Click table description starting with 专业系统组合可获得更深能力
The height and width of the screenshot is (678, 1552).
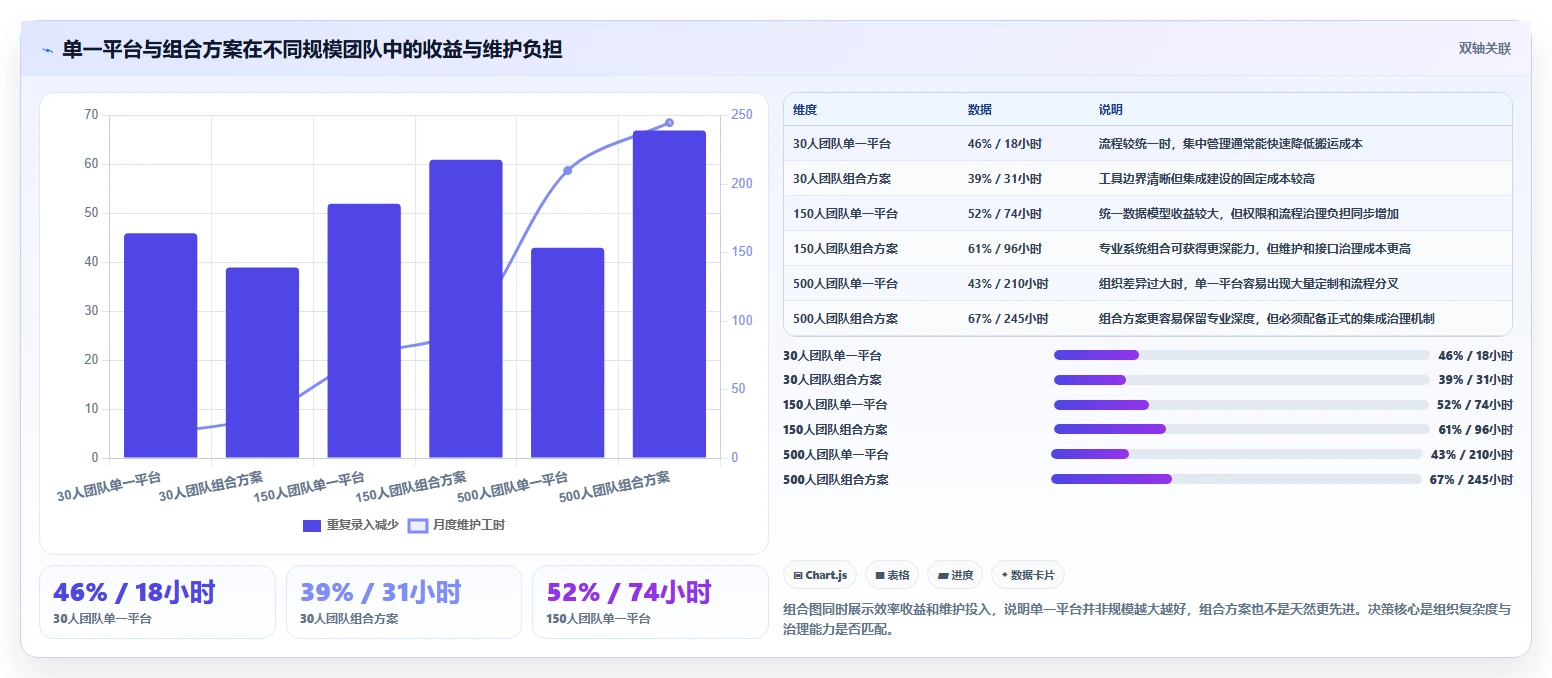click(1255, 249)
